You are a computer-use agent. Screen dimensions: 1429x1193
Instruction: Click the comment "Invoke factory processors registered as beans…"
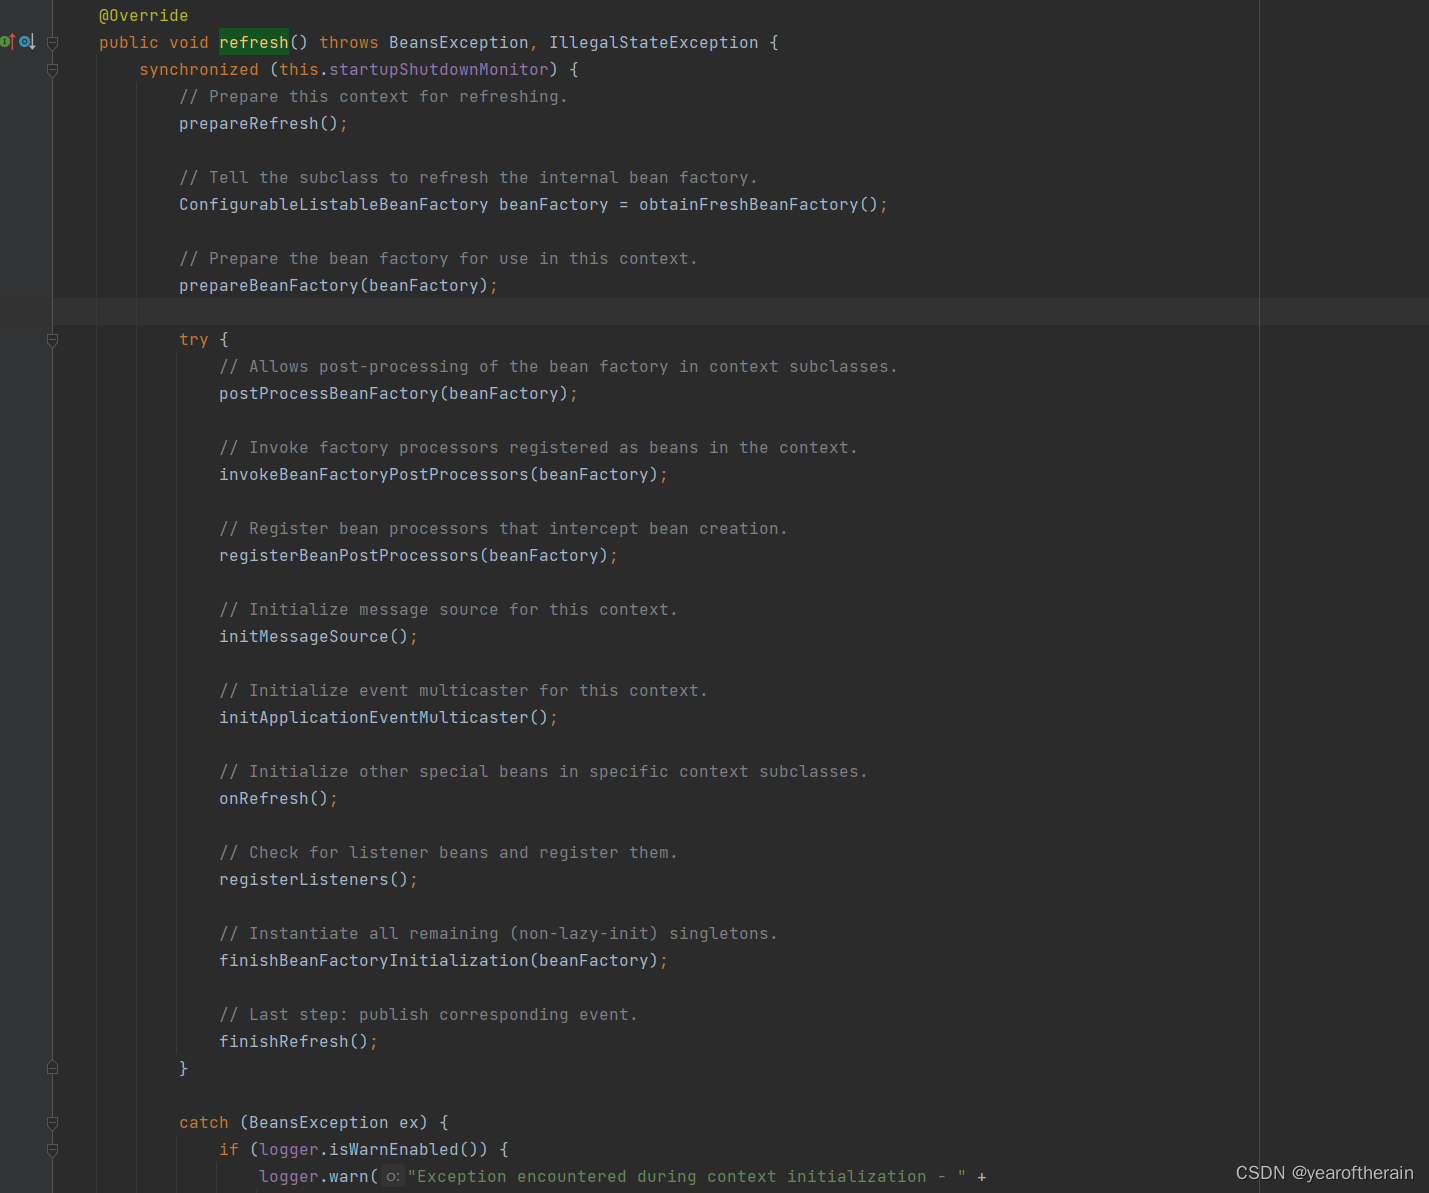pyautogui.click(x=538, y=448)
